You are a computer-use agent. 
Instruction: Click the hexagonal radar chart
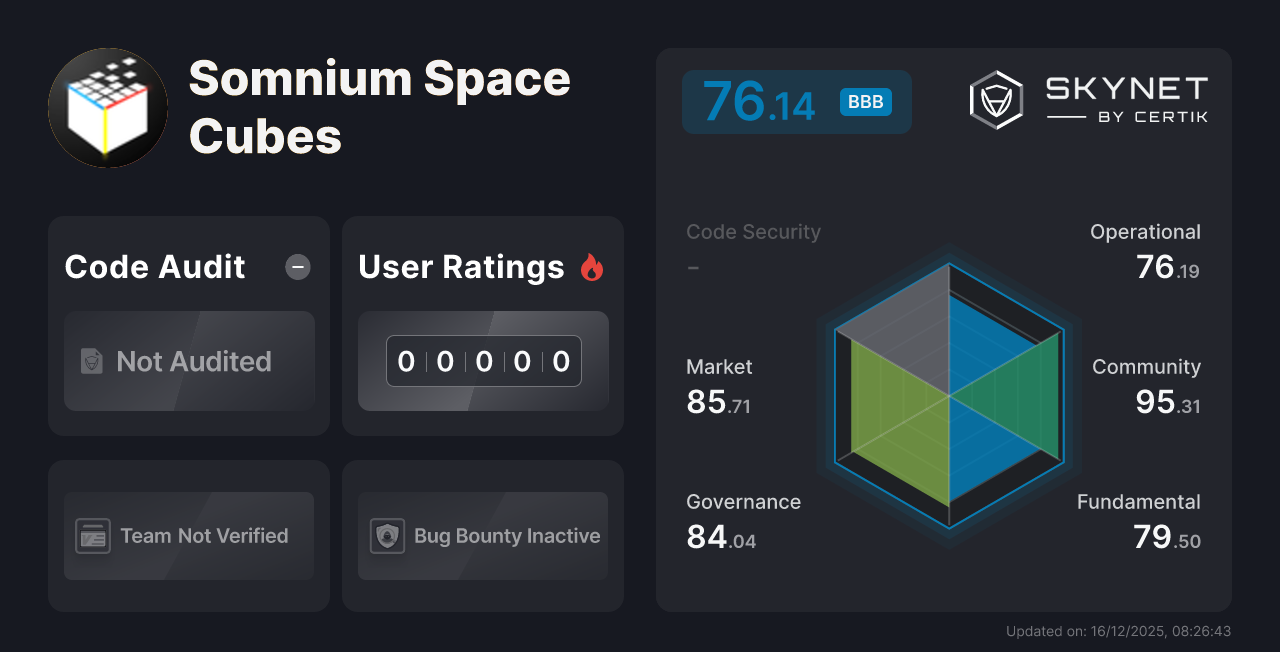click(x=948, y=393)
